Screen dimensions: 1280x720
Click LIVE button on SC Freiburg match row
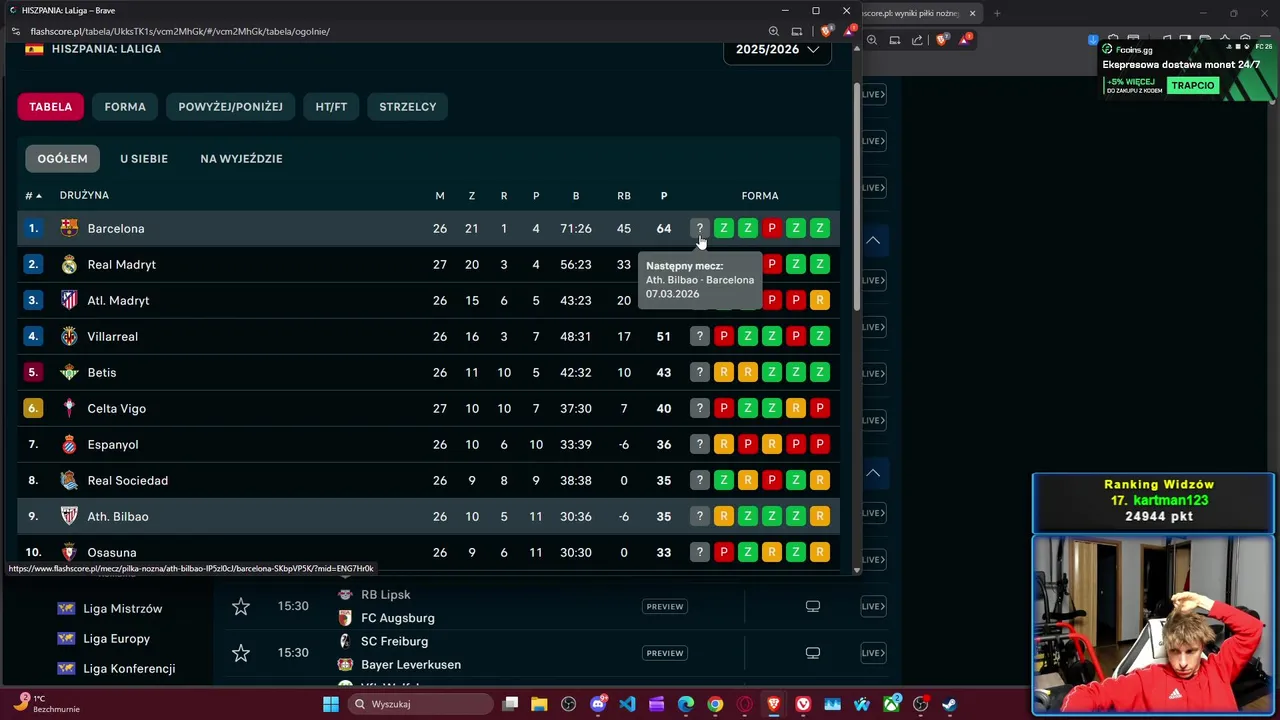tap(873, 653)
